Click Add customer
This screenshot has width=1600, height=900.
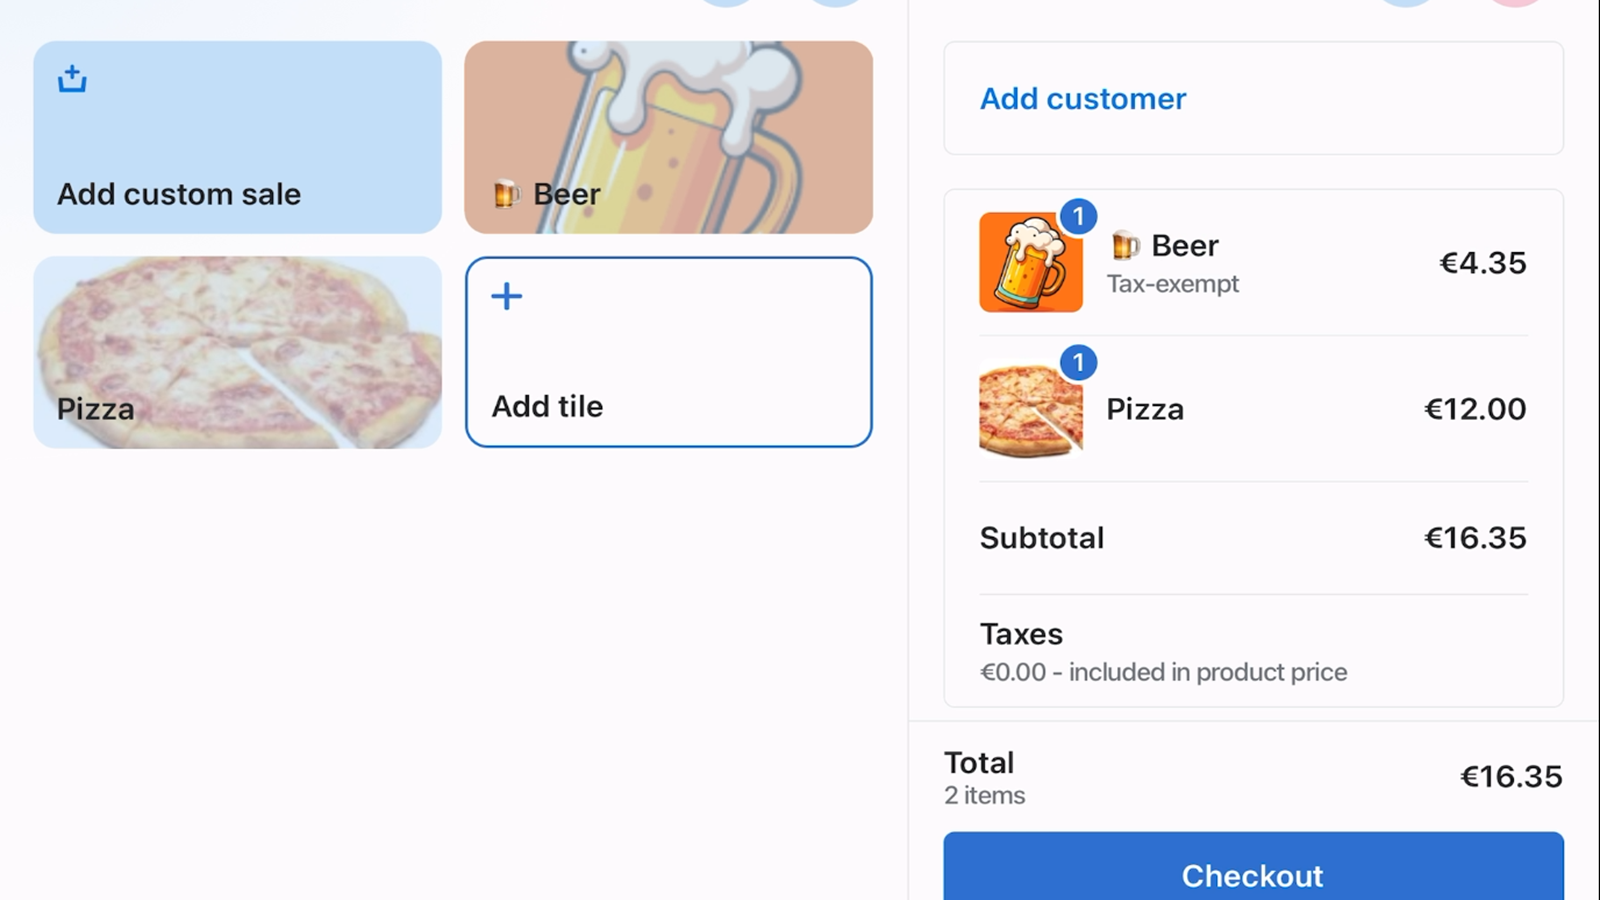(1082, 98)
